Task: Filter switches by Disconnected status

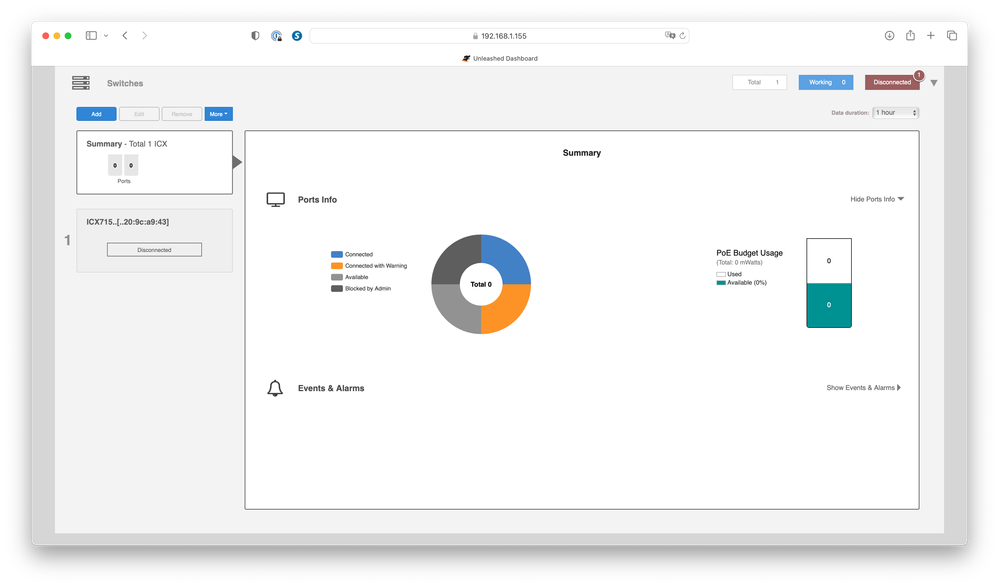Action: tap(892, 82)
